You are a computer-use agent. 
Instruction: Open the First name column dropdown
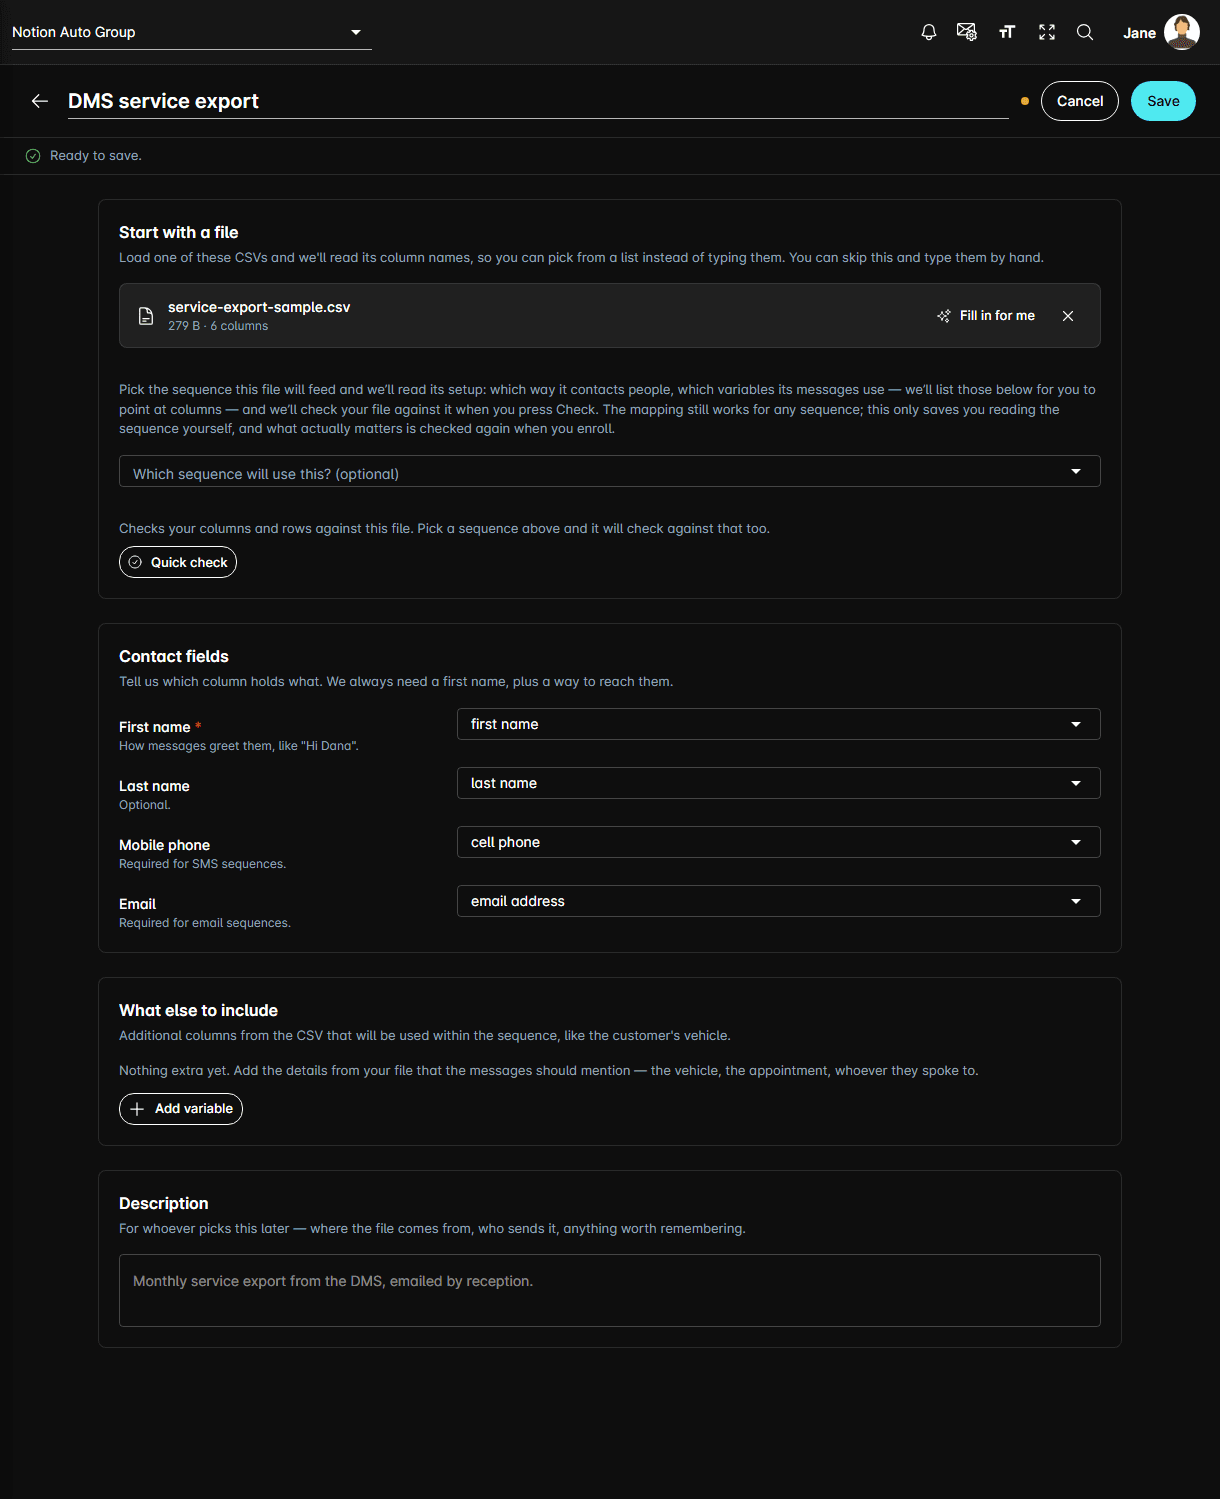pyautogui.click(x=779, y=724)
